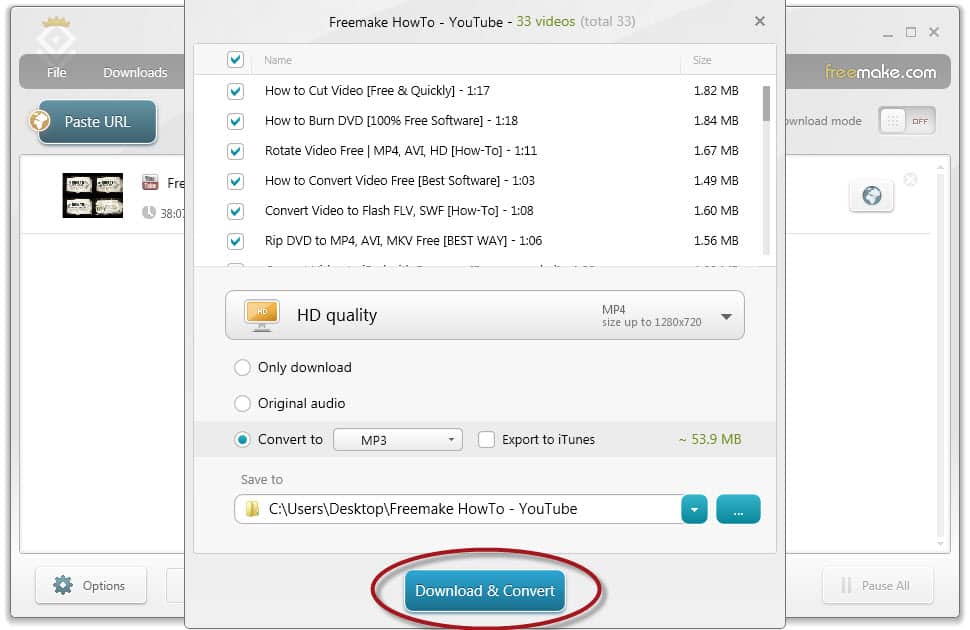Click the folder icon in save path
Image resolution: width=970 pixels, height=630 pixels.
pyautogui.click(x=252, y=509)
